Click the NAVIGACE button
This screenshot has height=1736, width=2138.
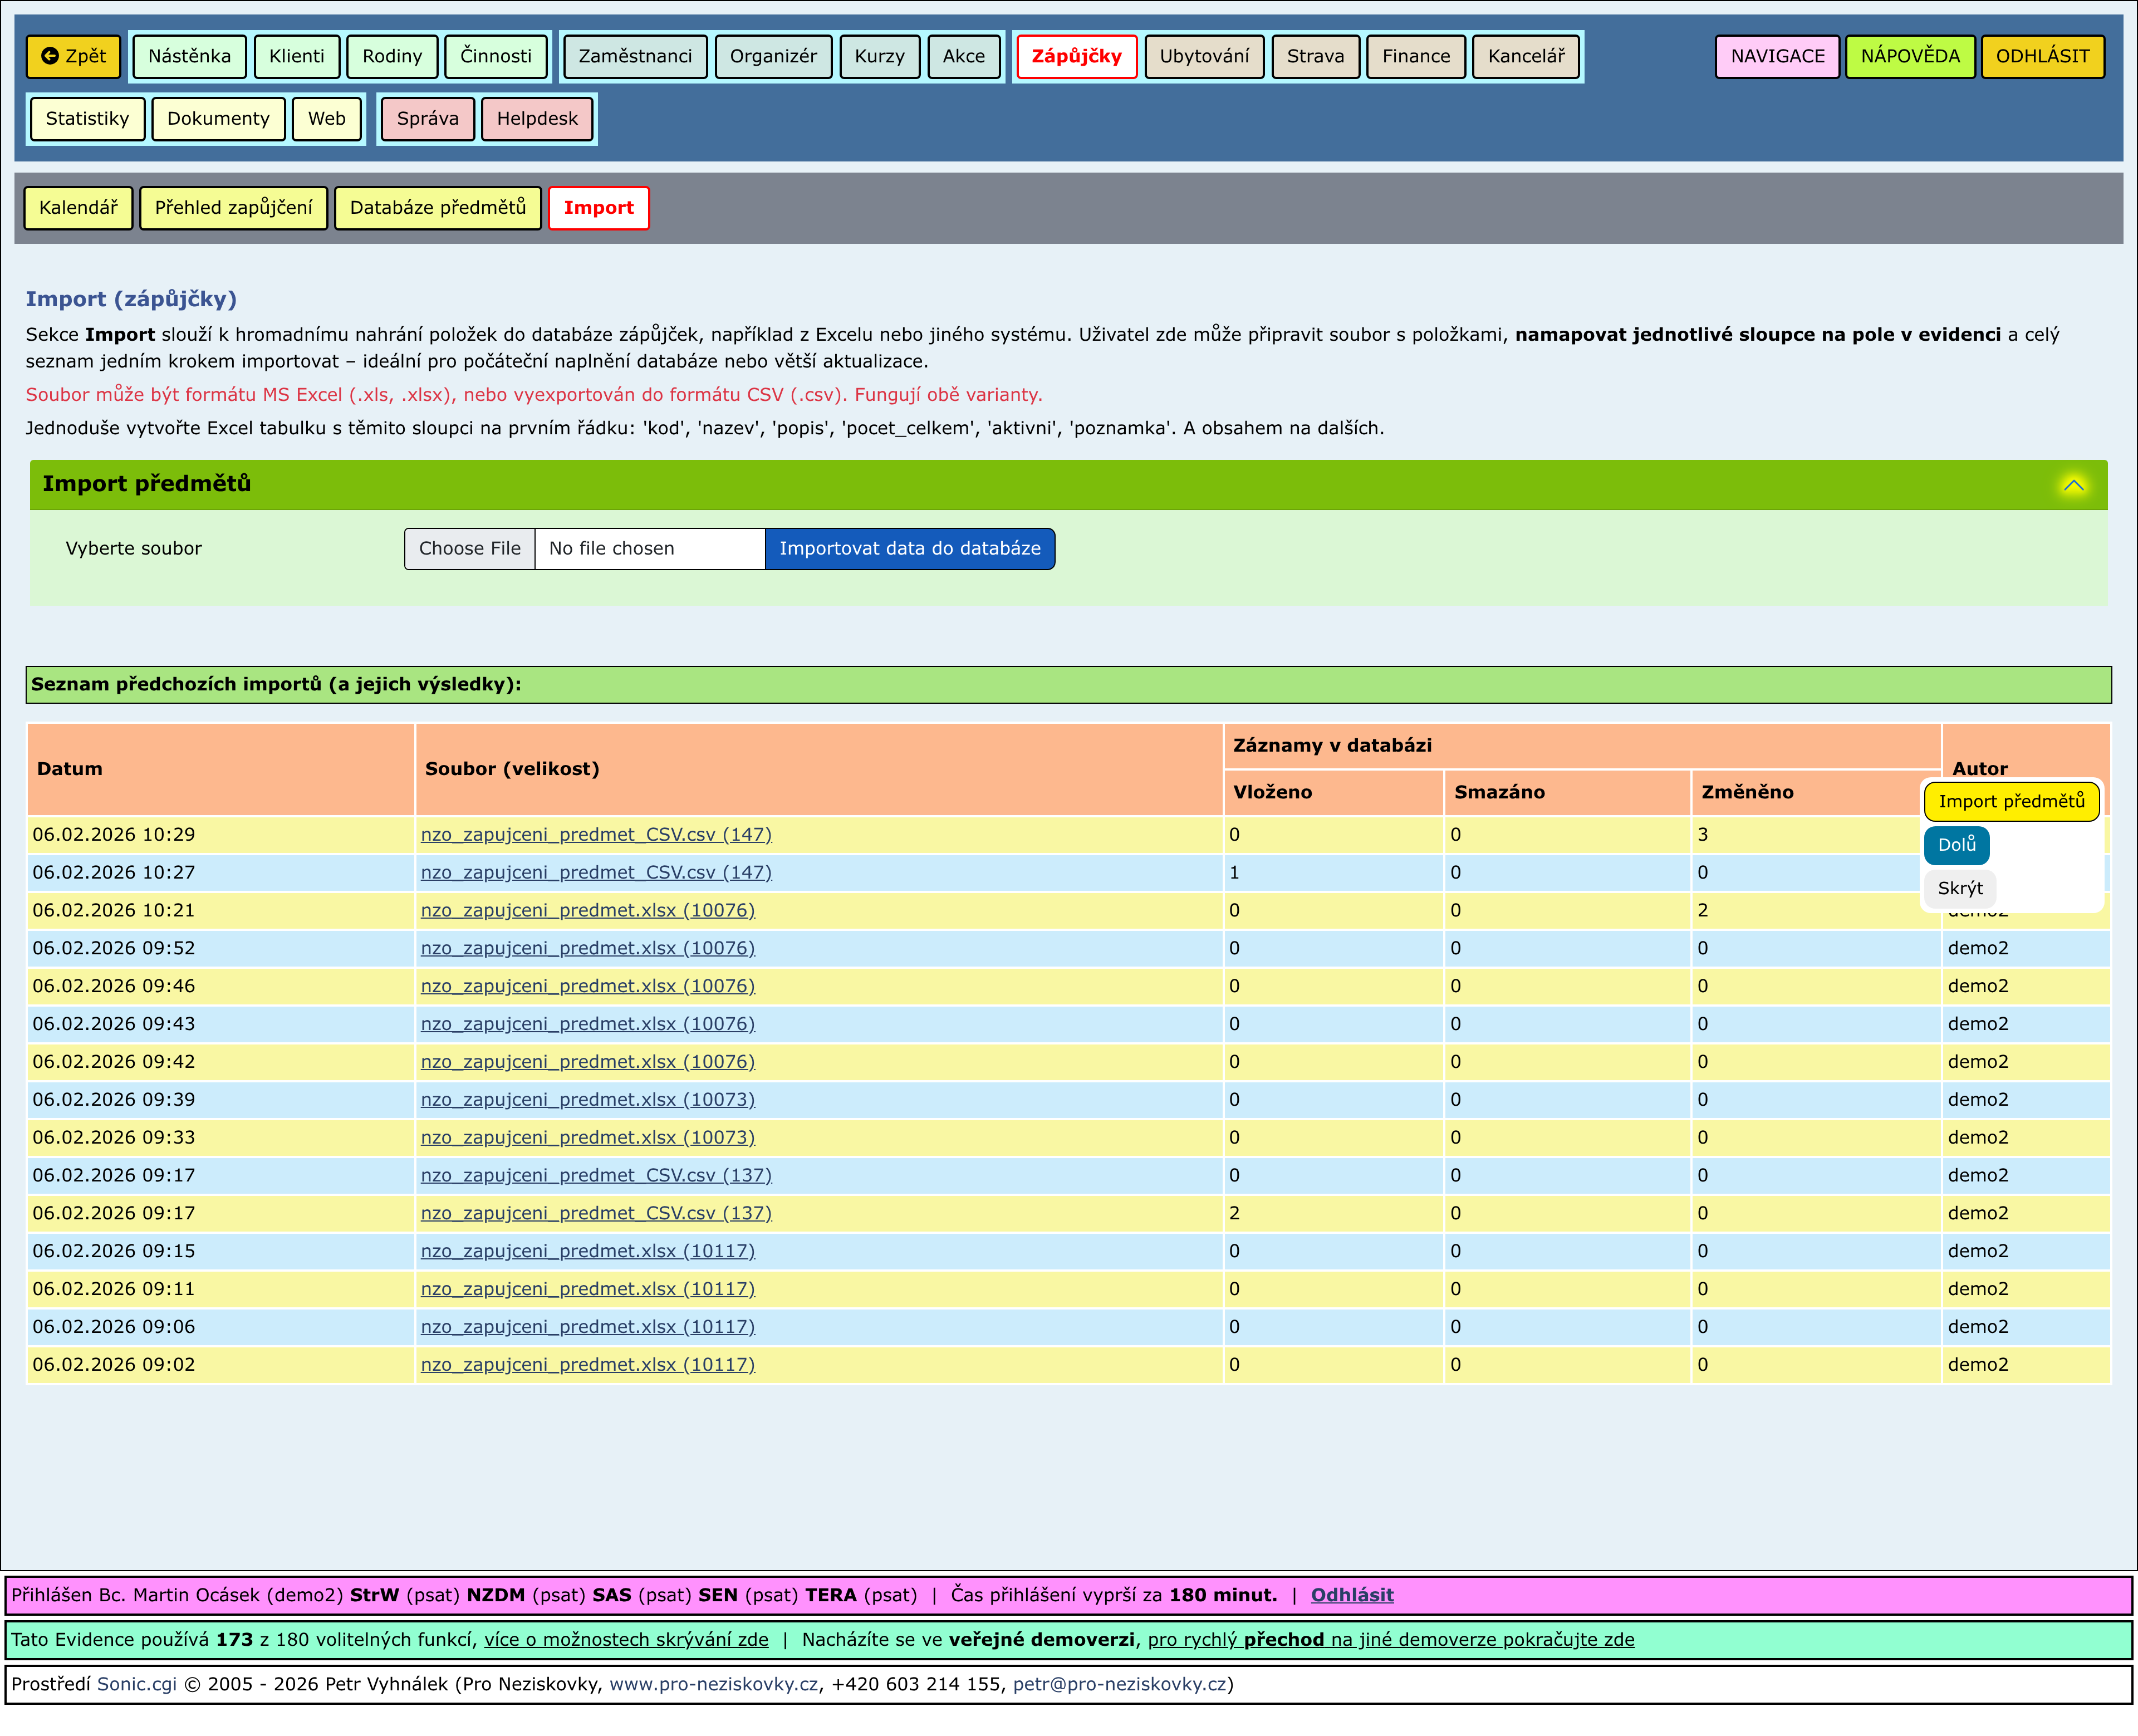(1776, 56)
